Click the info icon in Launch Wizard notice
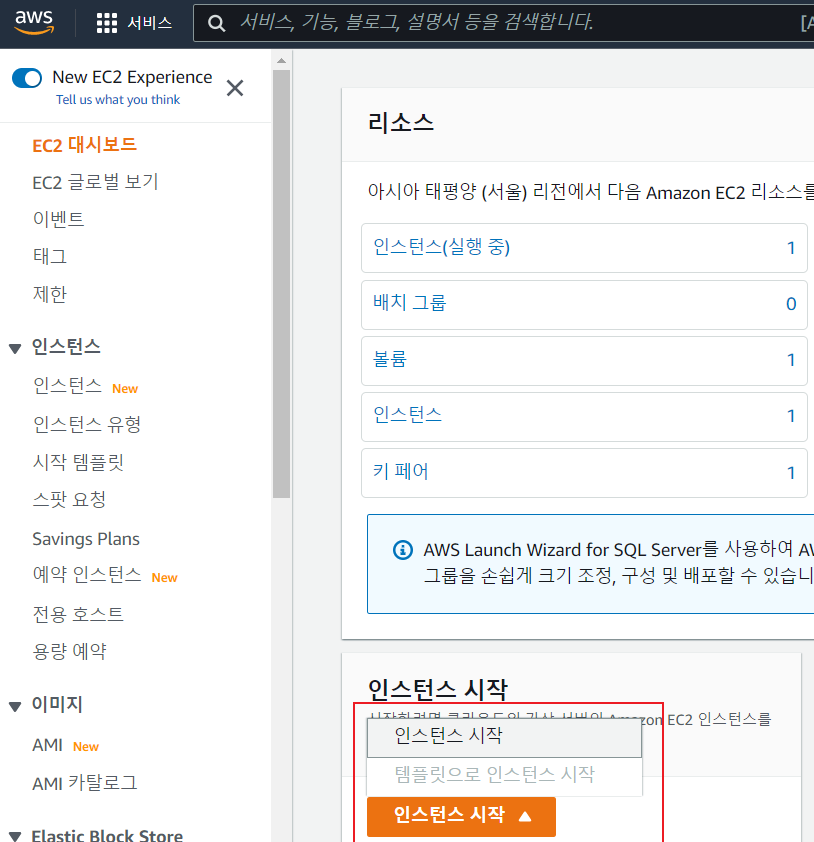Viewport: 814px width, 842px height. click(403, 550)
